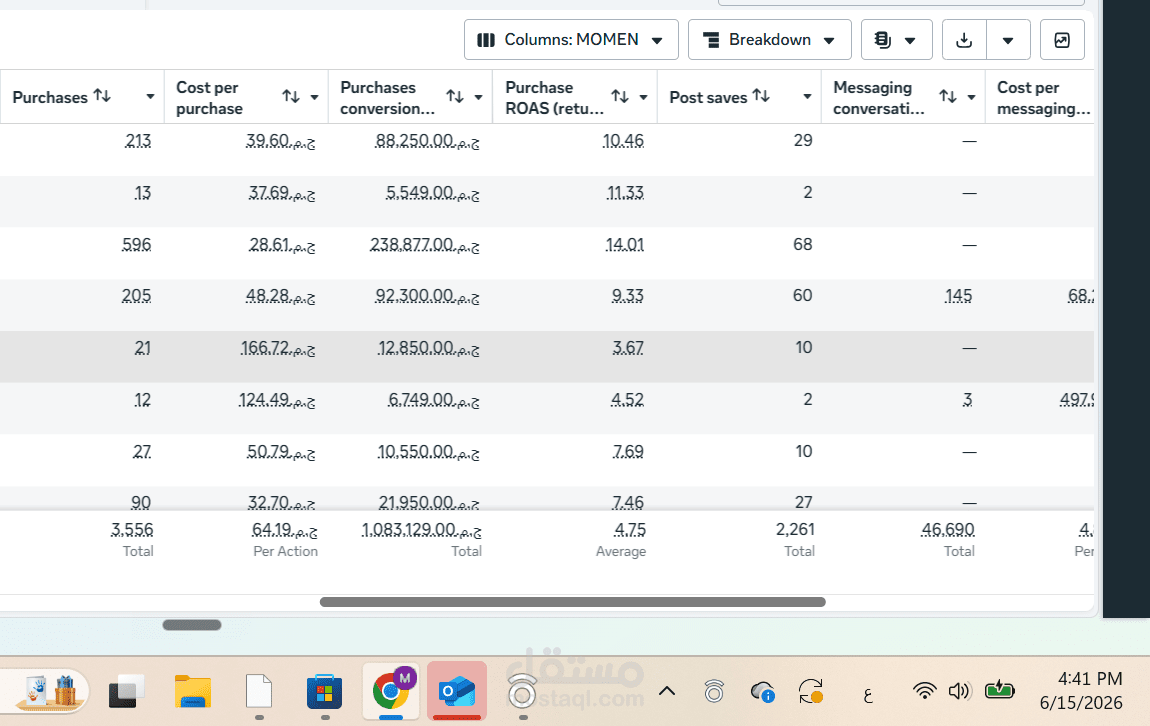The image size is (1150, 726).
Task: Click the export download icon
Action: pos(964,40)
